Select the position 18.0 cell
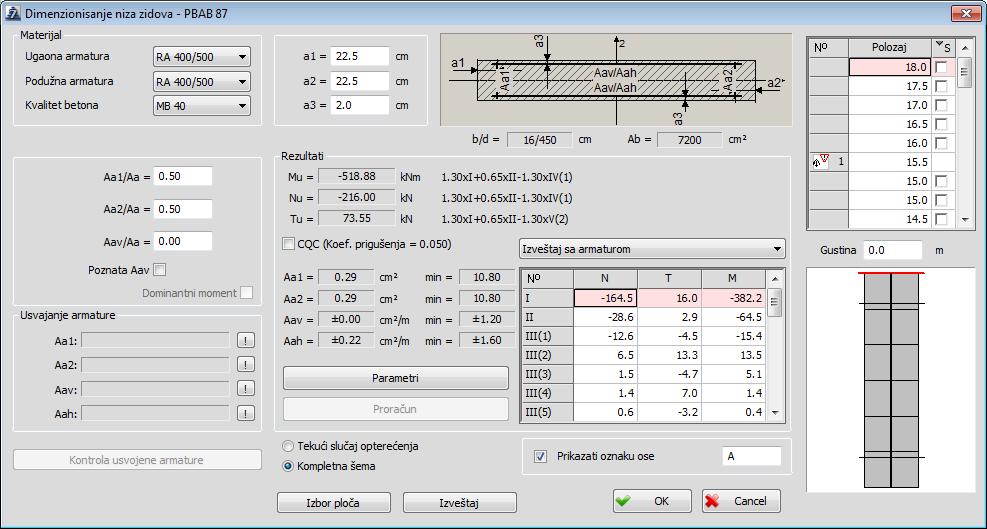 [x=890, y=67]
